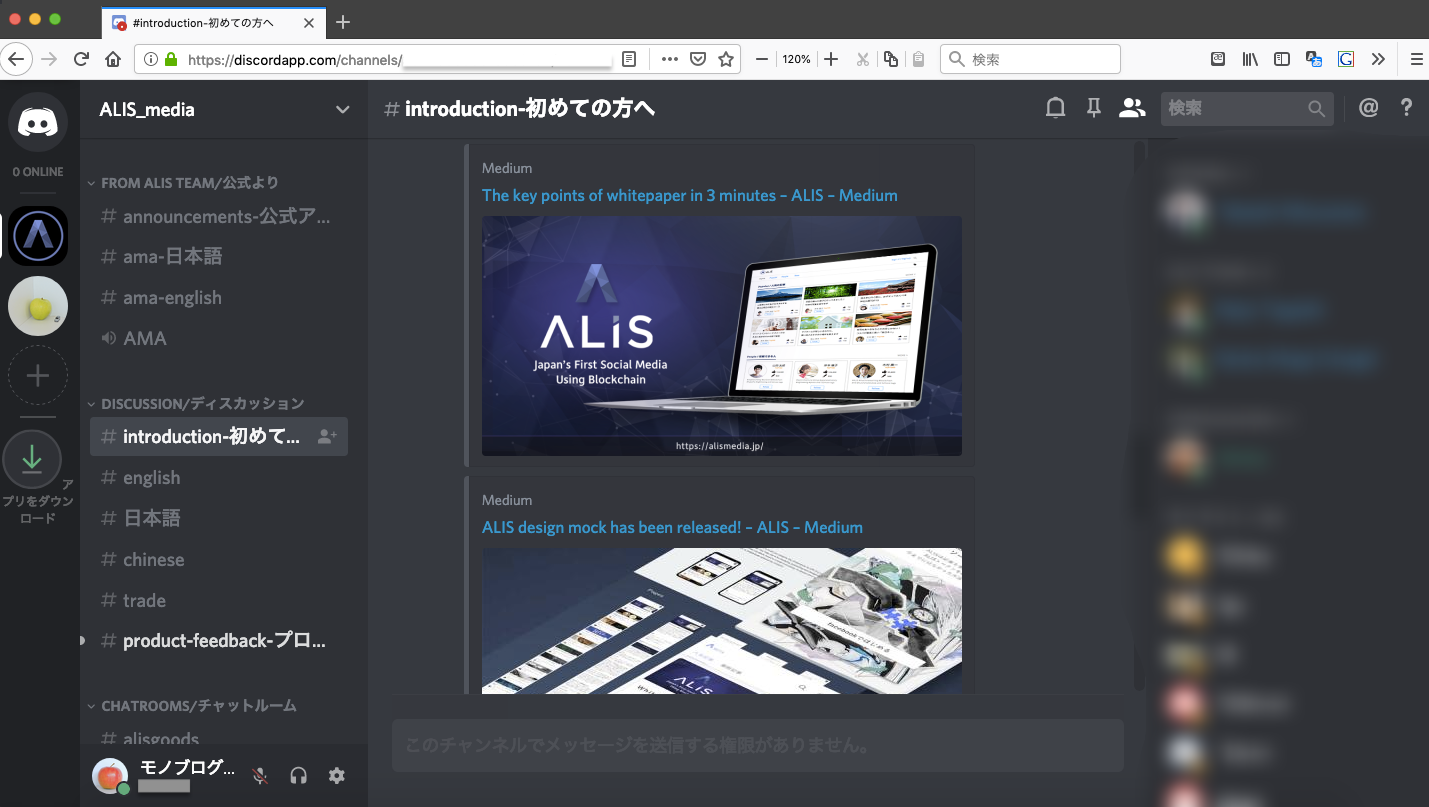This screenshot has width=1429, height=807.
Task: Open mentions with the @ icon
Action: coord(1368,109)
